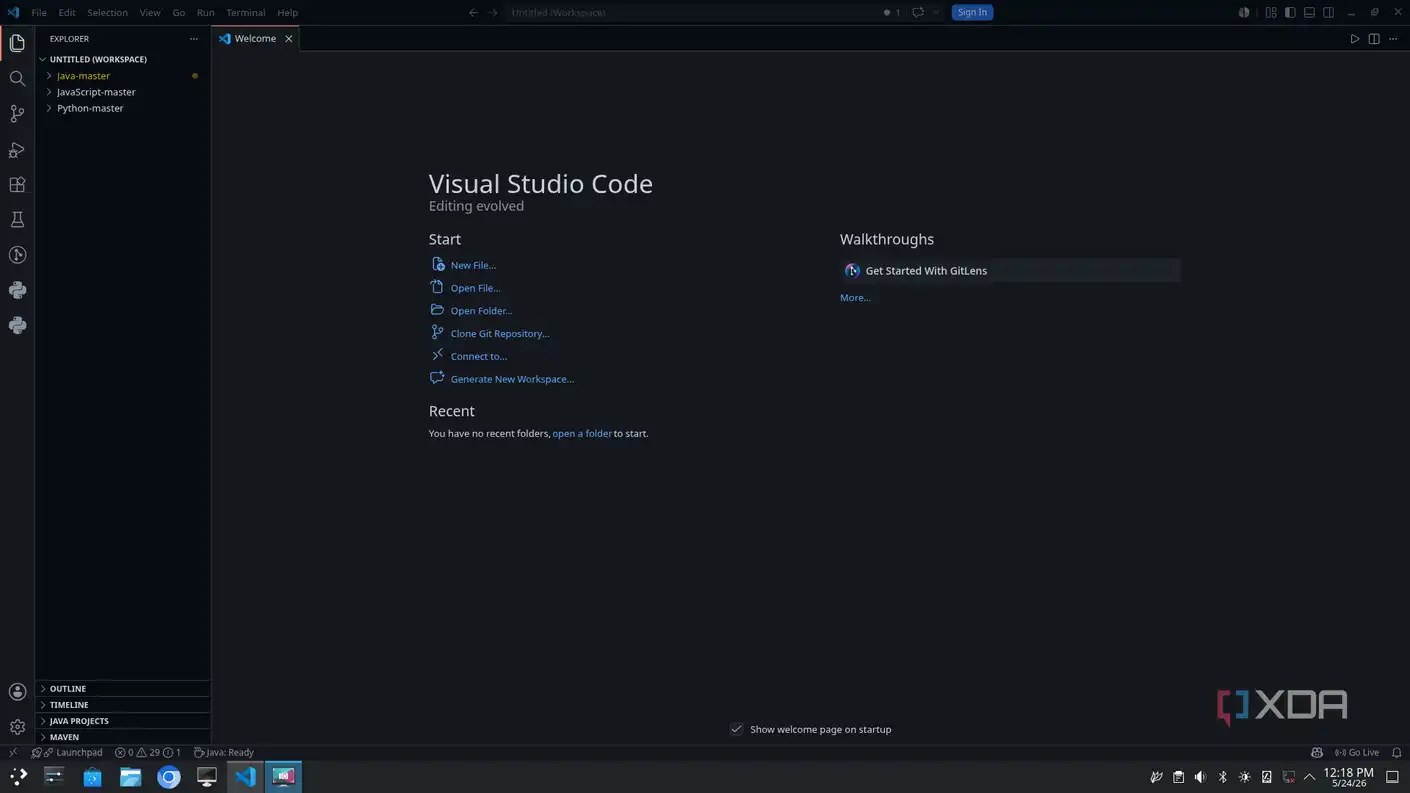
Task: Open Get Started With GitLens walkthrough
Action: (x=1010, y=271)
